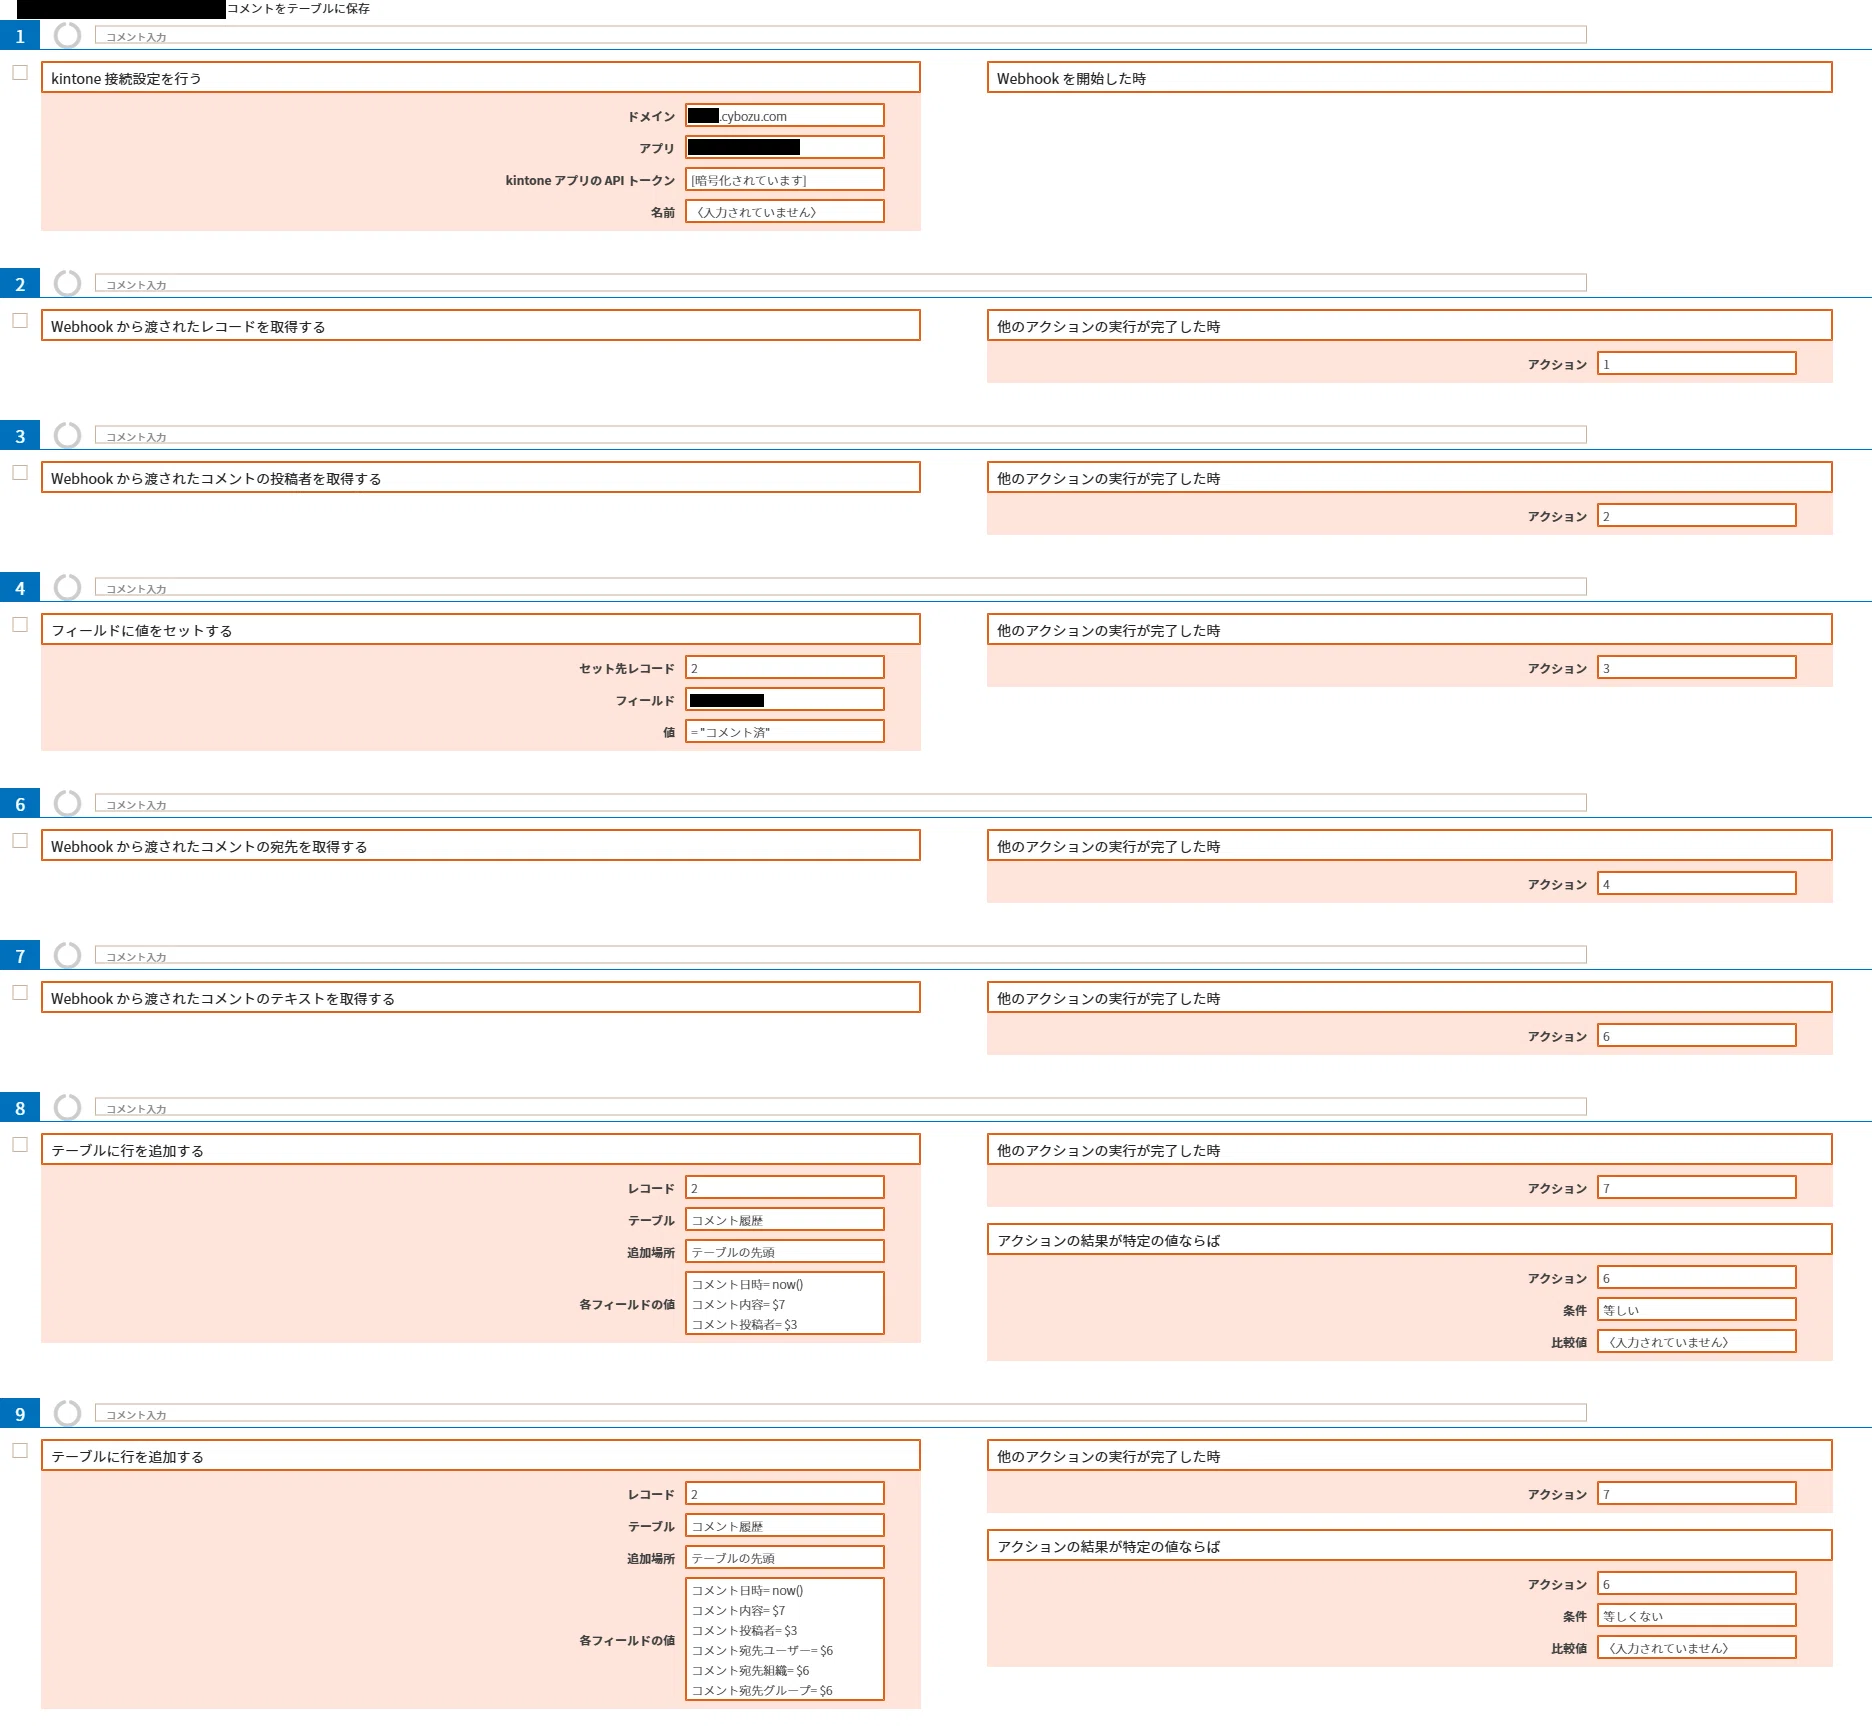Open row 2 '他のアクションの実行が完了した時' condition
Image resolution: width=1872 pixels, height=1726 pixels.
[x=1410, y=326]
